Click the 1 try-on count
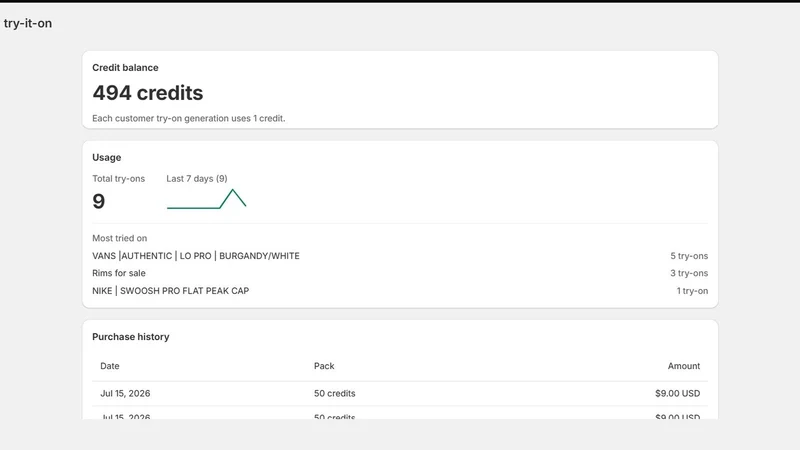The height and width of the screenshot is (450, 800). tap(692, 291)
